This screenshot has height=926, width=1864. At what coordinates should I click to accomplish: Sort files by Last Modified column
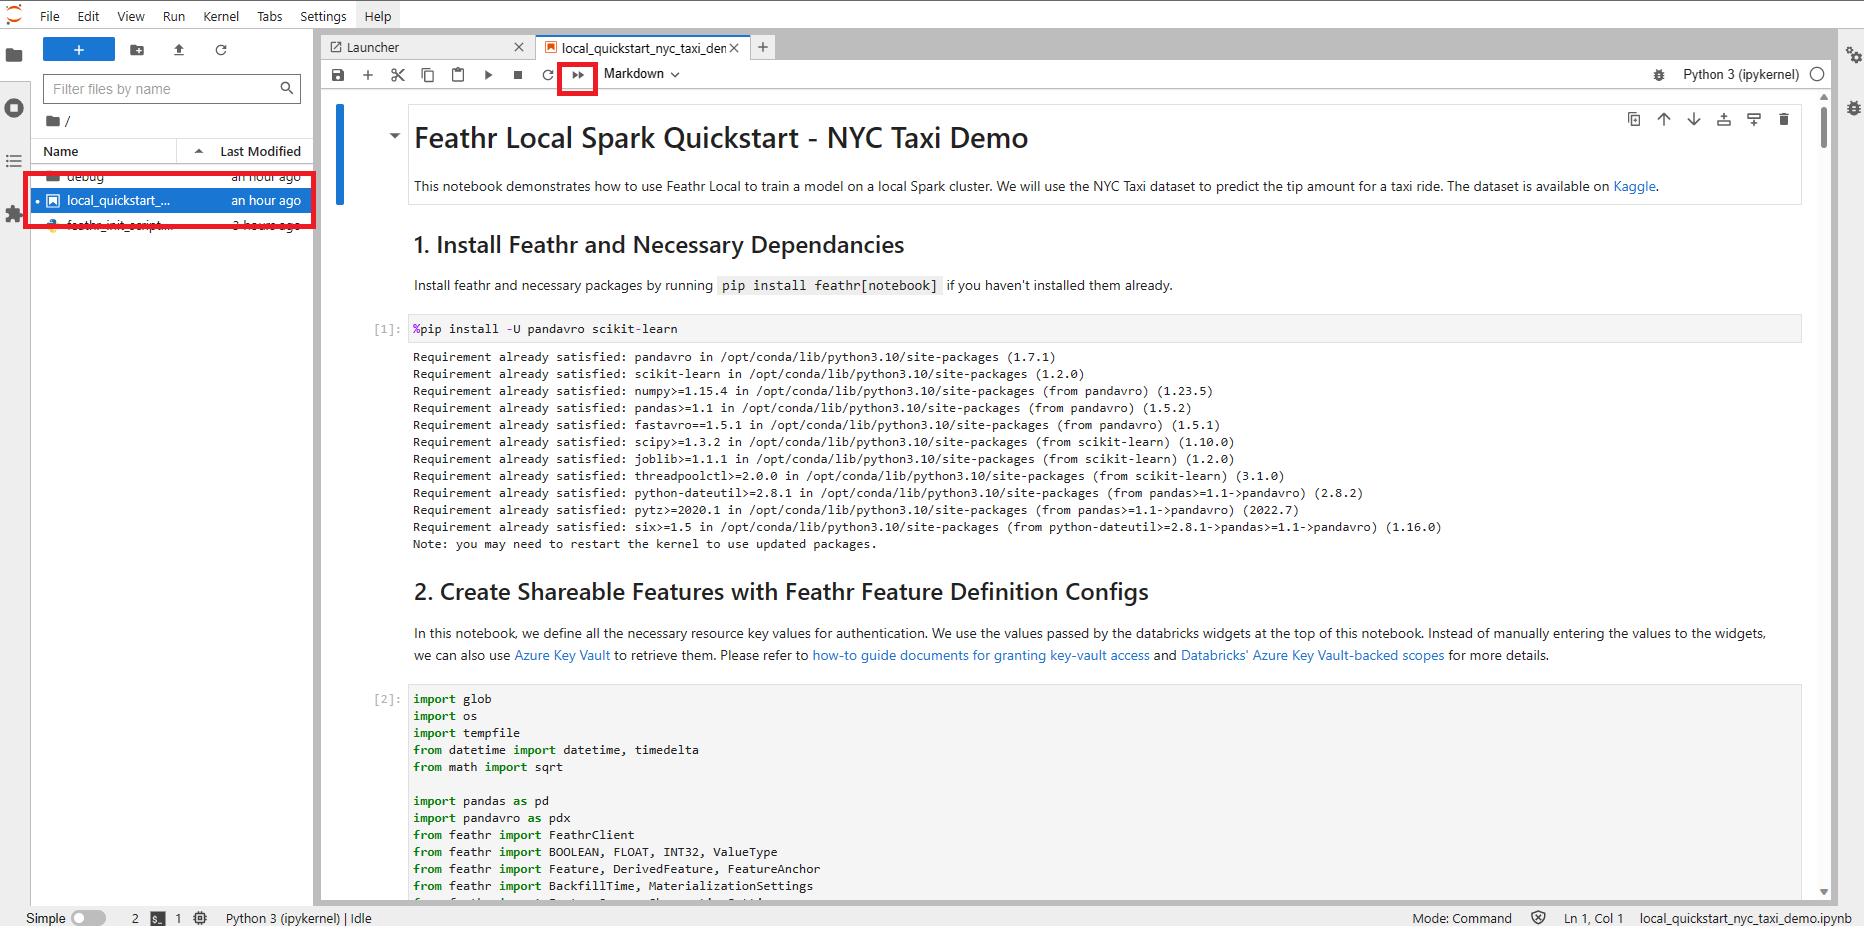tap(245, 151)
